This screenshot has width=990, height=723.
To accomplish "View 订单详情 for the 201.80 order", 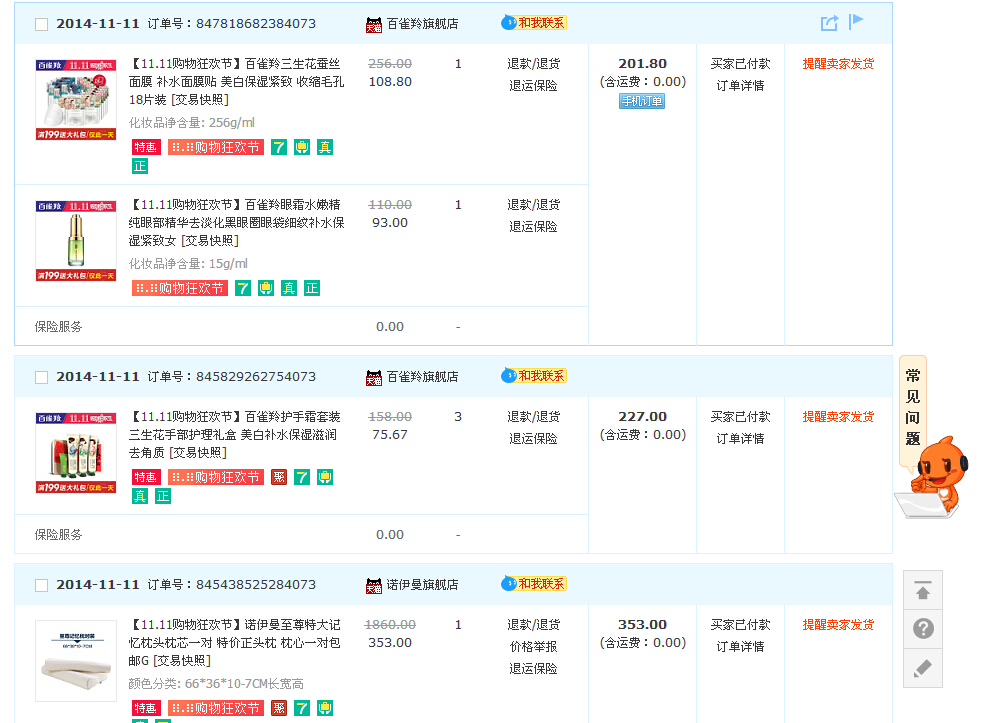I will (740, 86).
